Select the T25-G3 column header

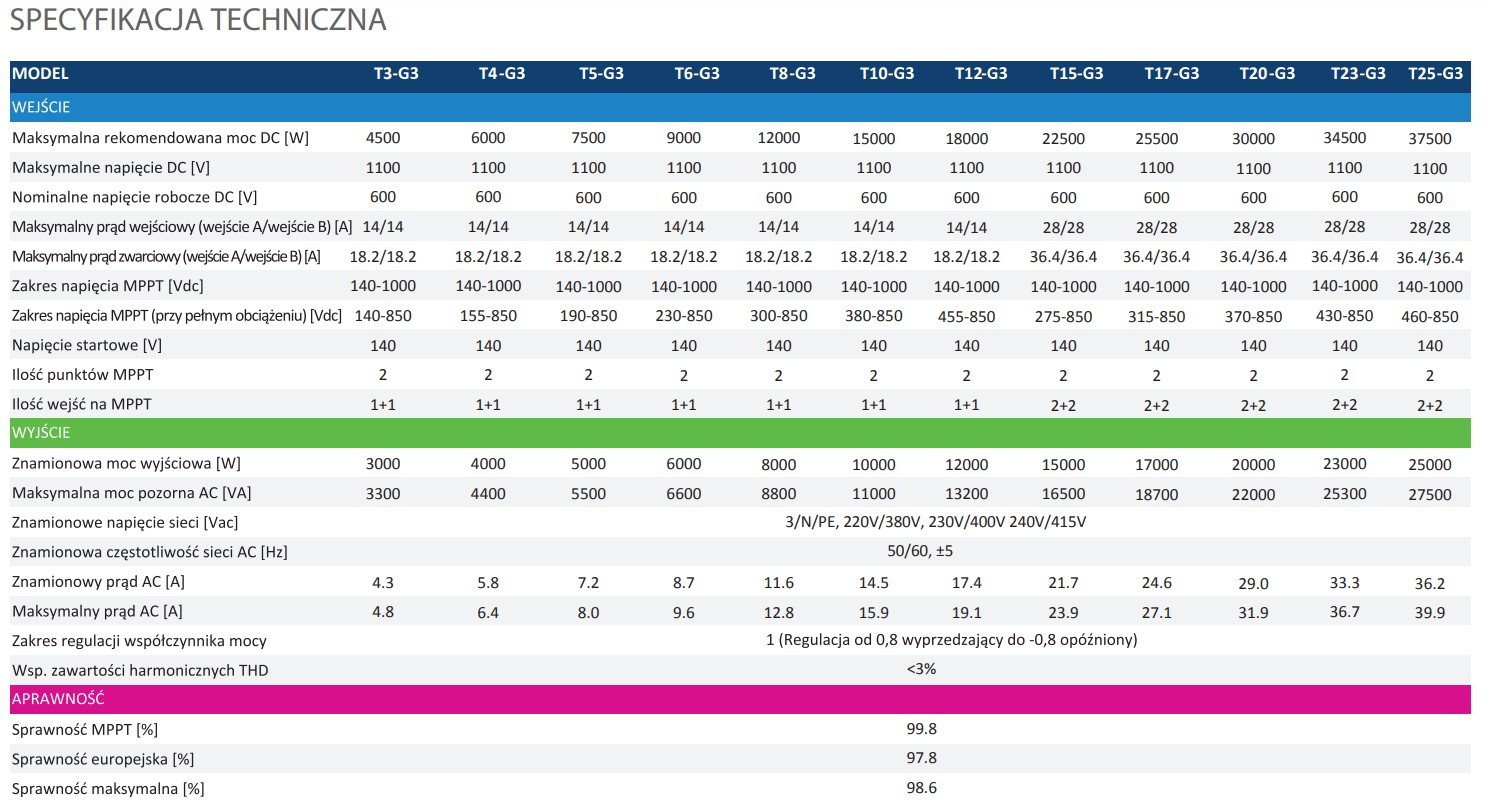(x=1435, y=74)
